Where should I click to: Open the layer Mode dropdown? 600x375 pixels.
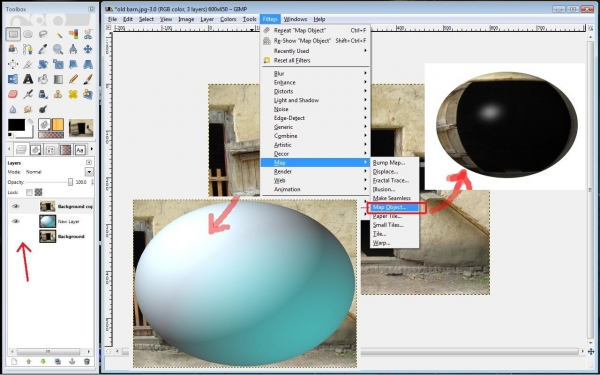click(x=89, y=172)
